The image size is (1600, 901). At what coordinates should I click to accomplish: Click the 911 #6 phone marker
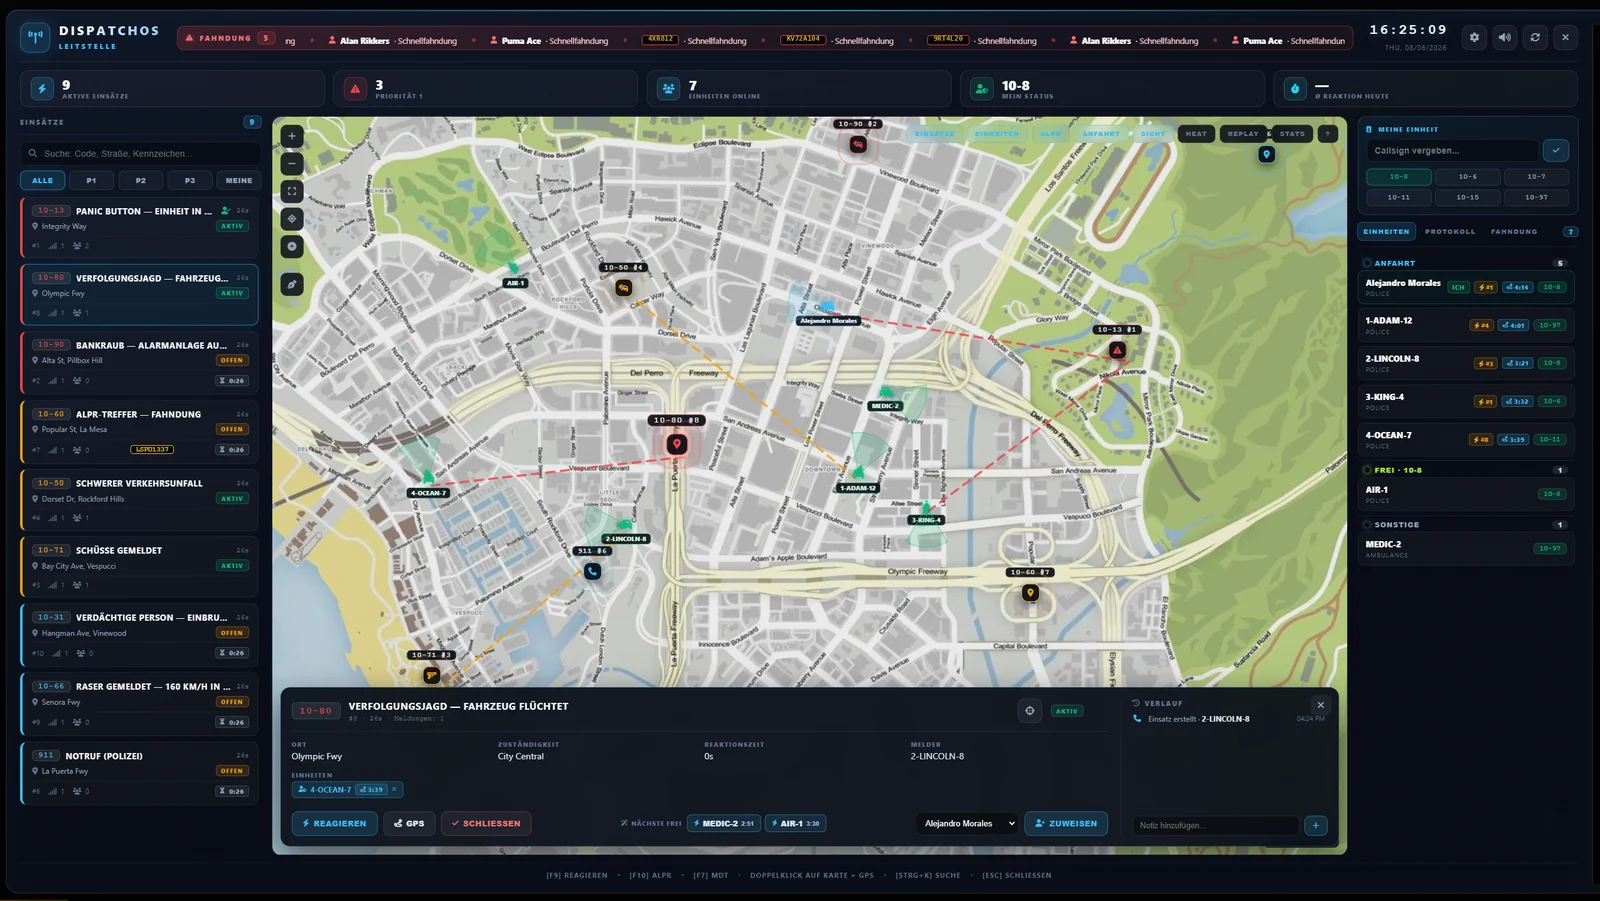click(x=593, y=571)
